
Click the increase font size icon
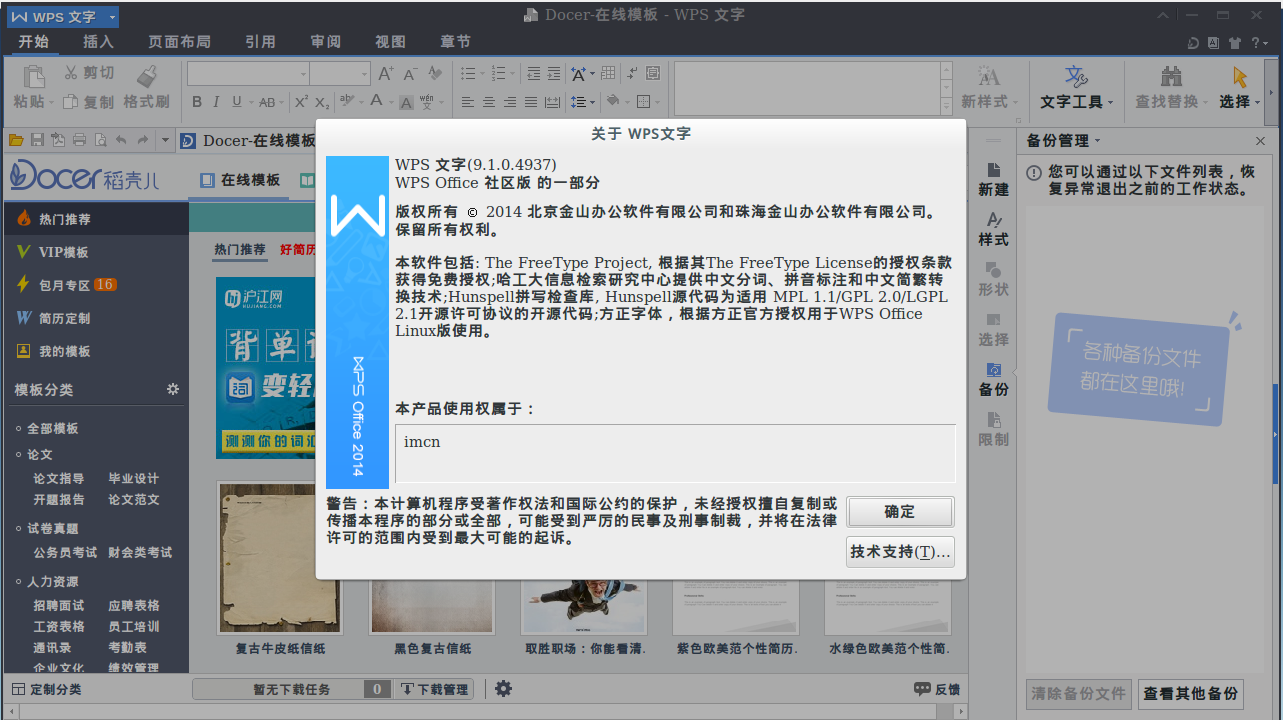386,74
